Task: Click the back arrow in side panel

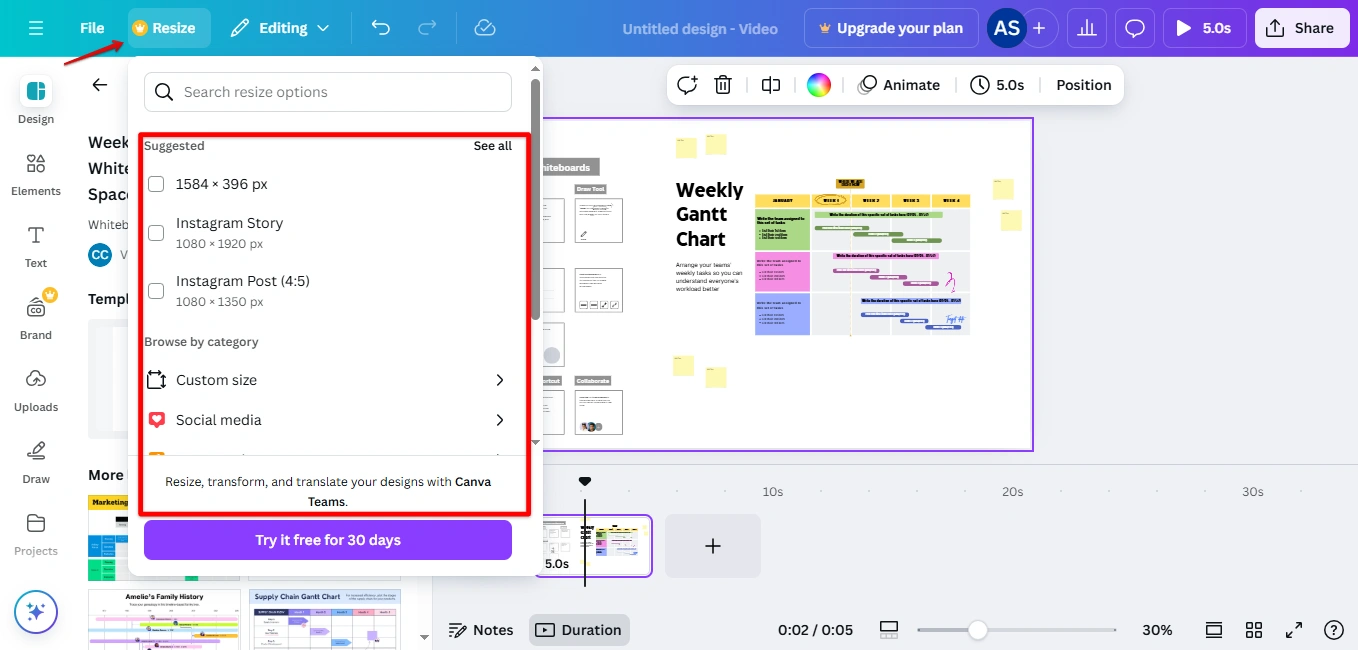Action: [x=99, y=85]
